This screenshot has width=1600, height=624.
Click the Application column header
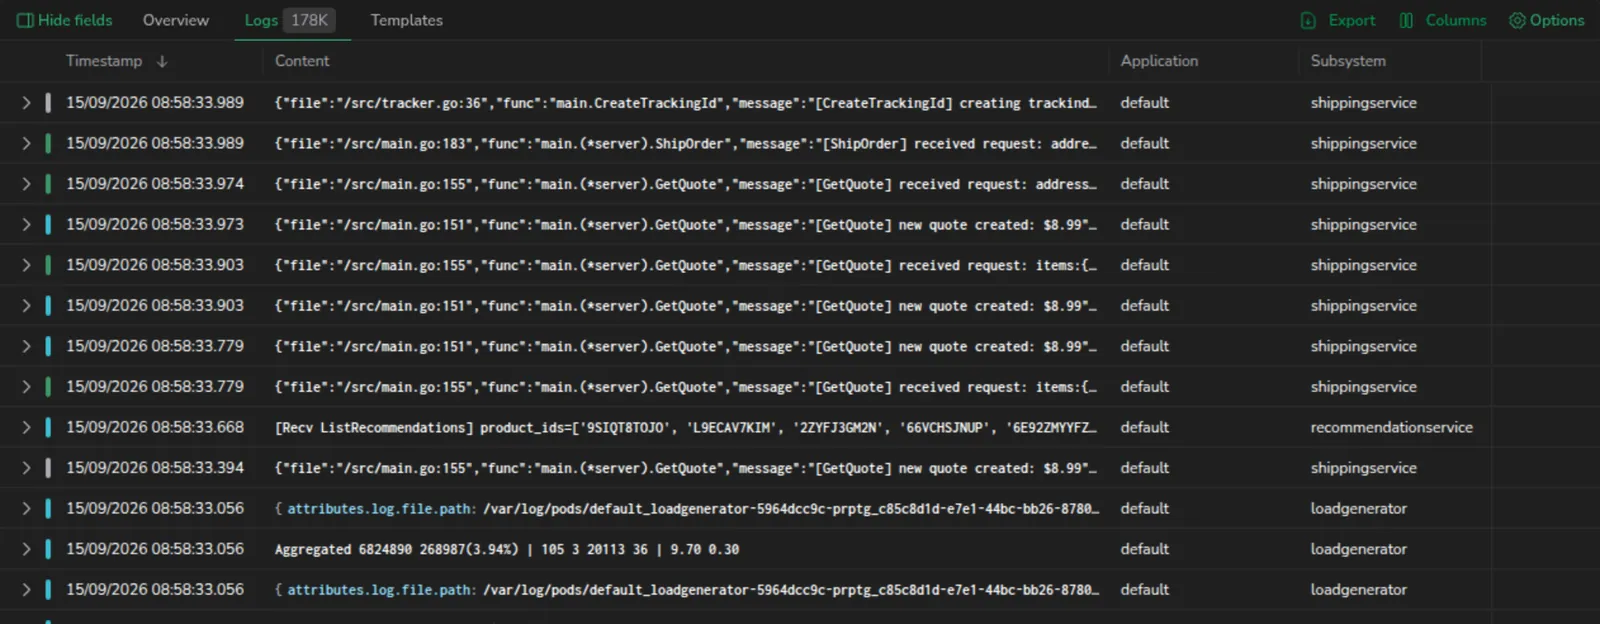tap(1159, 61)
